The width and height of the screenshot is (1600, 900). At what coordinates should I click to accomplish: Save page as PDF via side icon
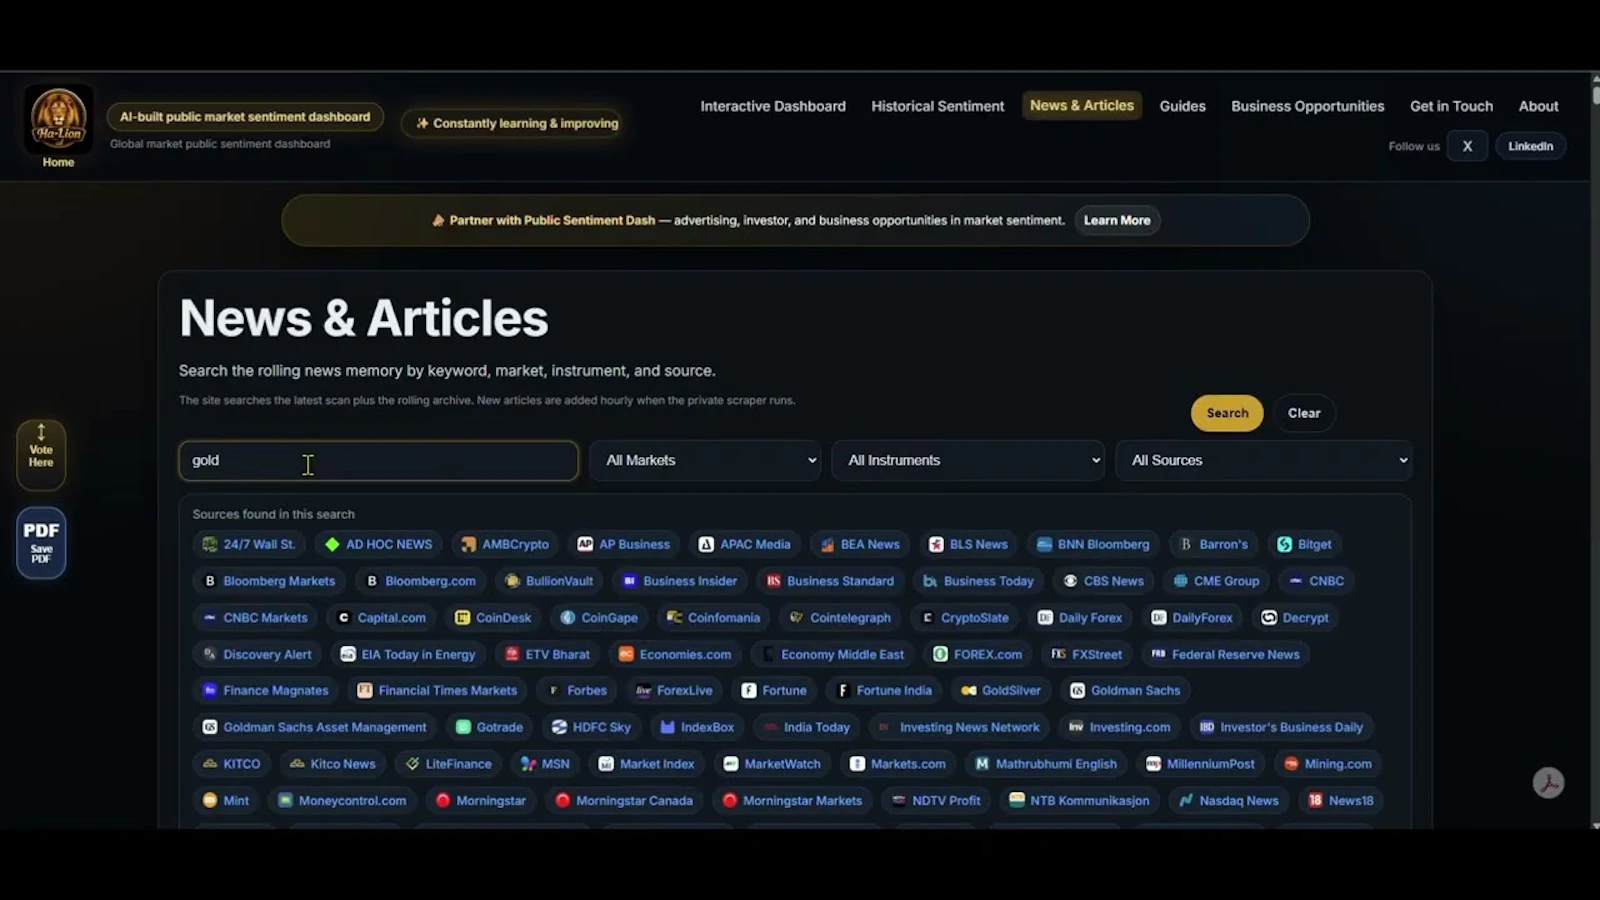point(41,543)
